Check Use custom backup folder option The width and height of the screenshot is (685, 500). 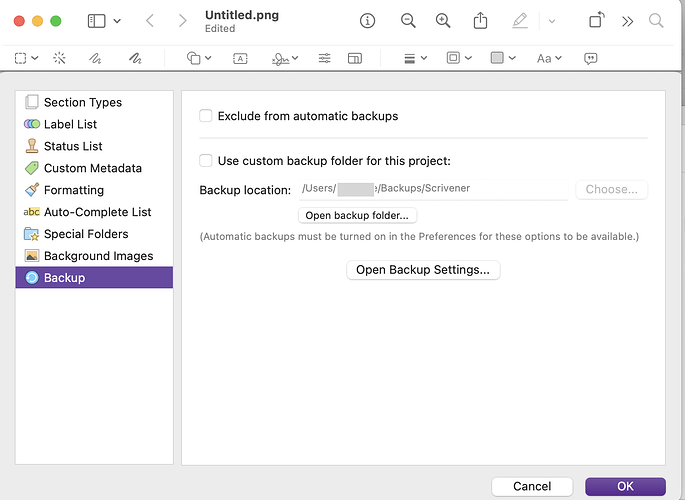pyautogui.click(x=206, y=160)
